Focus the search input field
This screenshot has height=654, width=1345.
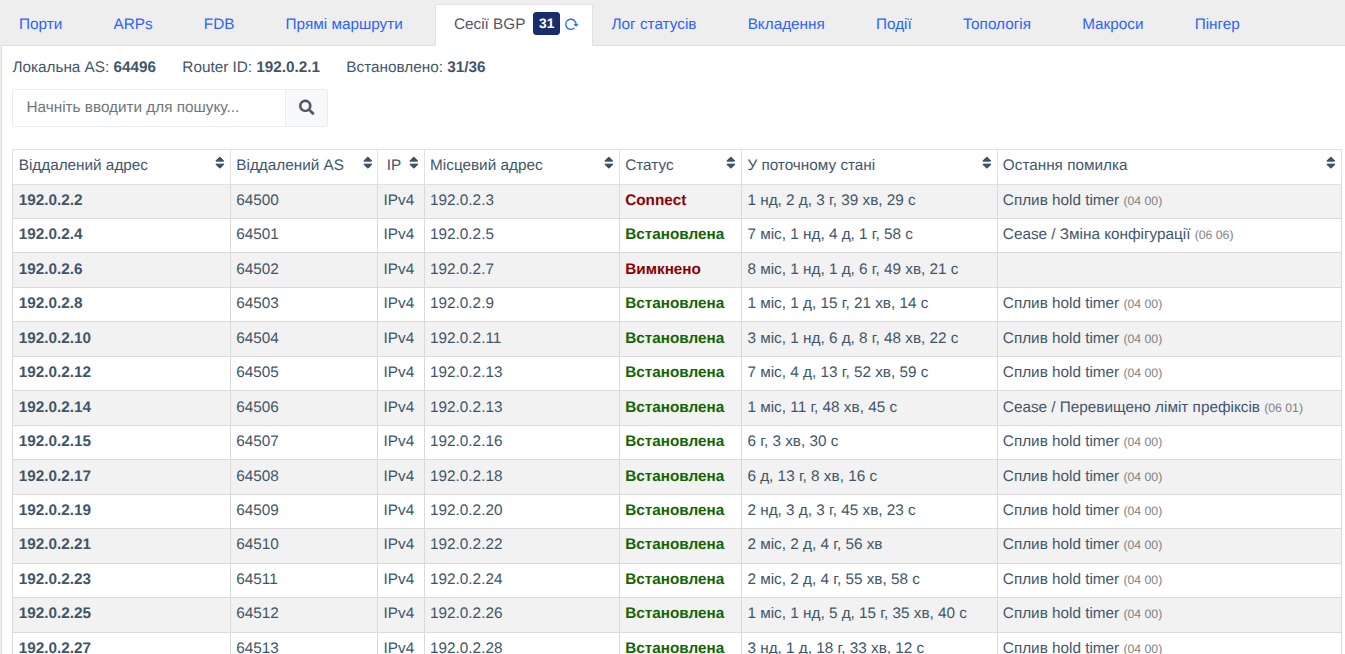coord(149,108)
